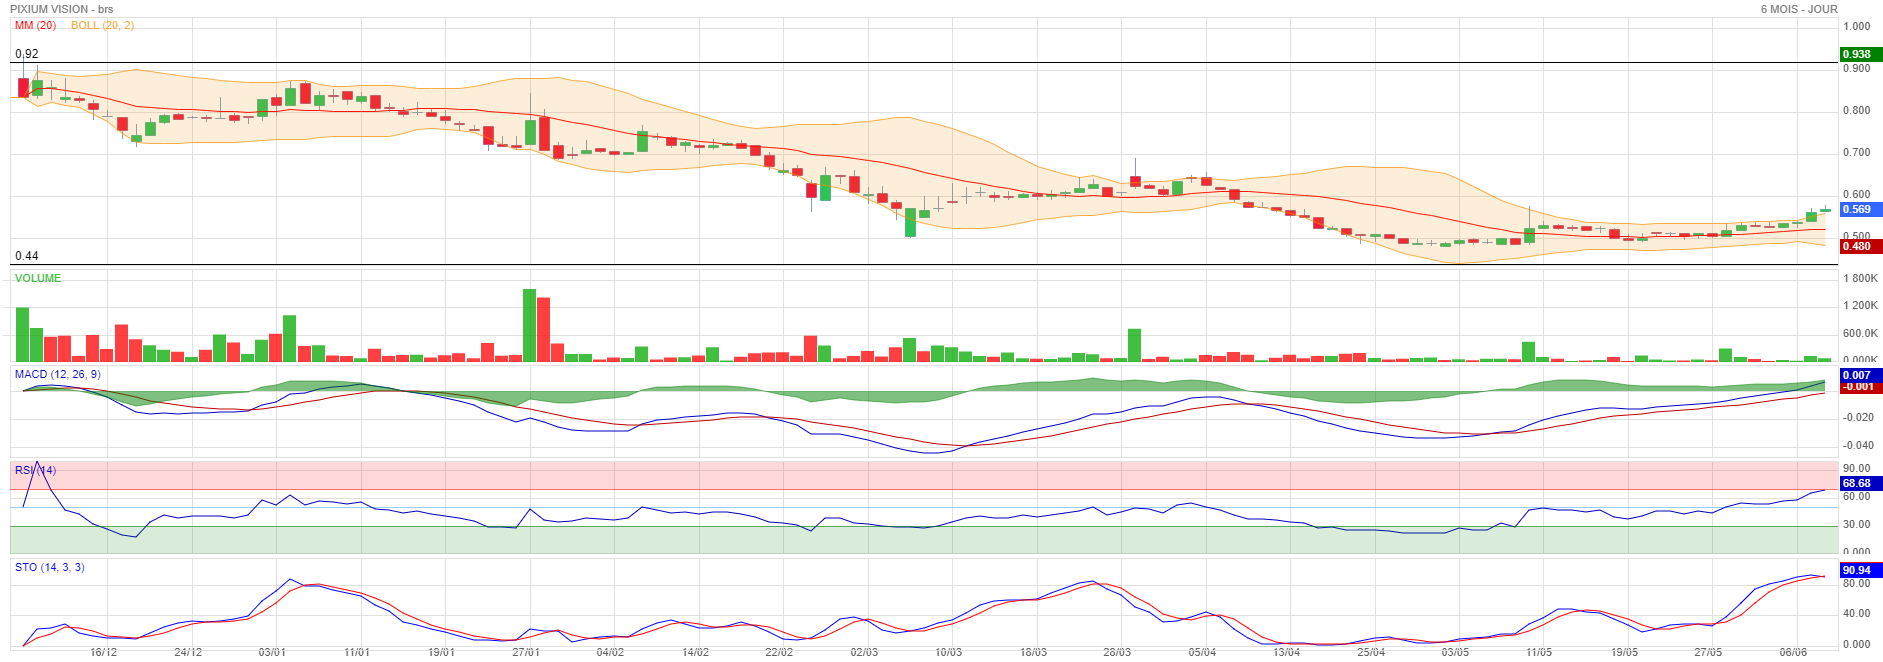Click the 25/04 date on time axis
The width and height of the screenshot is (1883, 662).
(1371, 652)
